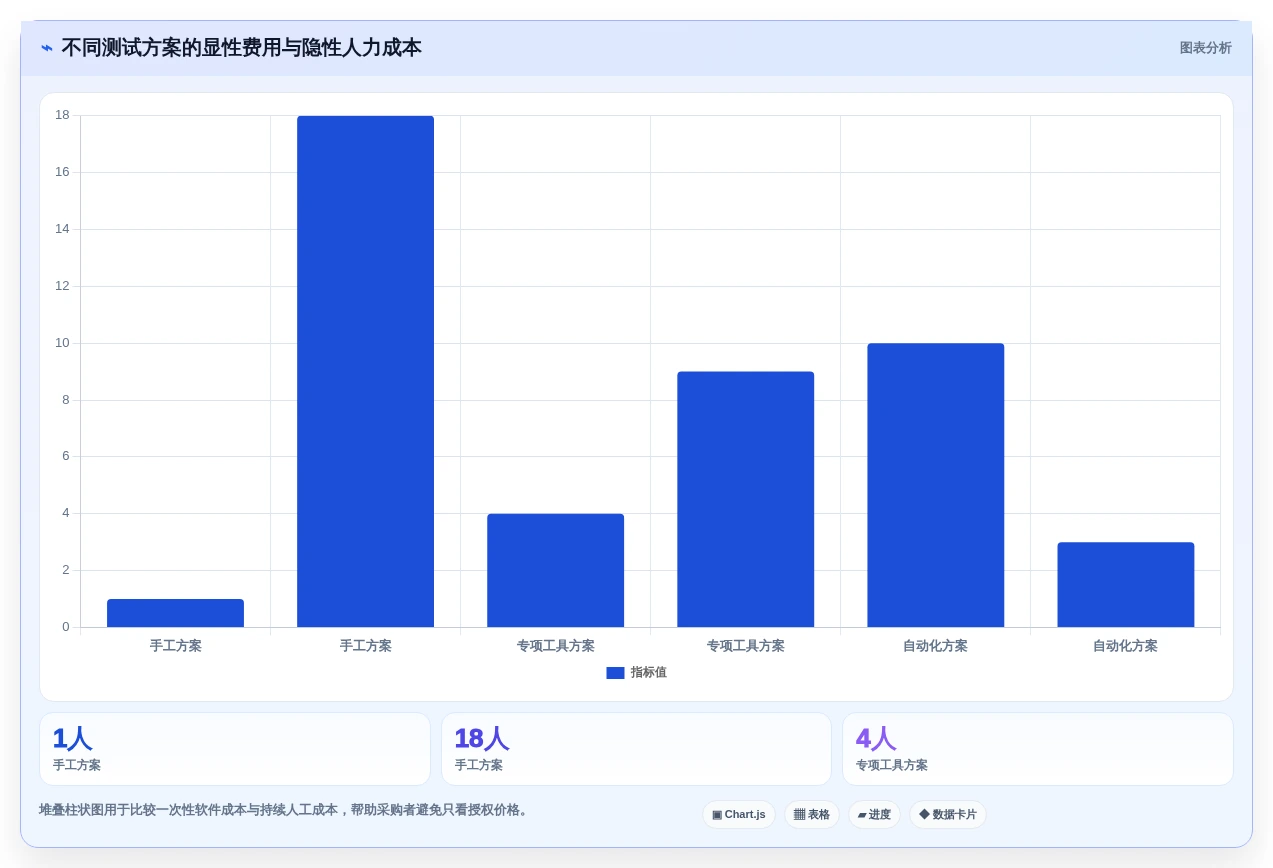Screen dimensions: 1273x868
Task: Click the shortest bar with value 1
Action: pos(175,613)
